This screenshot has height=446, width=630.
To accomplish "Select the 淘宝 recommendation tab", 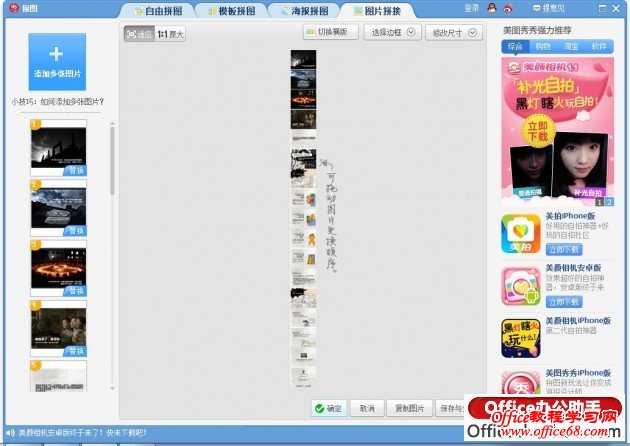I will tap(571, 46).
